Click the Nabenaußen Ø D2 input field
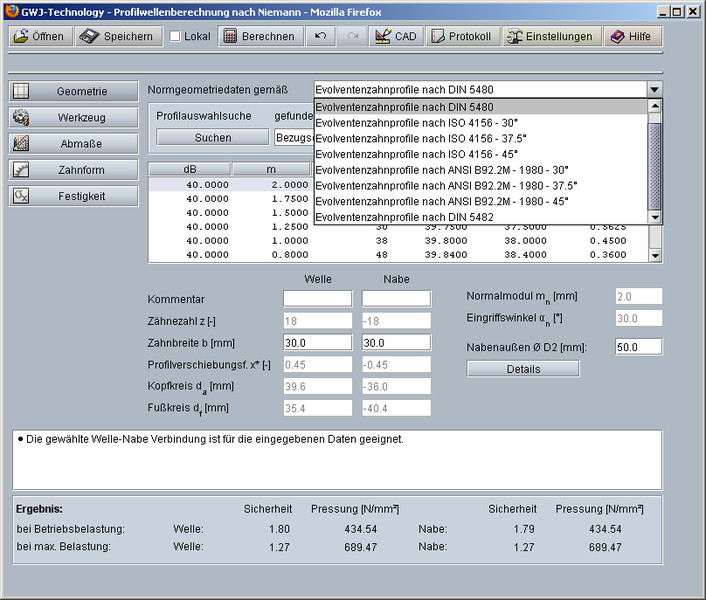706x600 pixels. click(638, 347)
